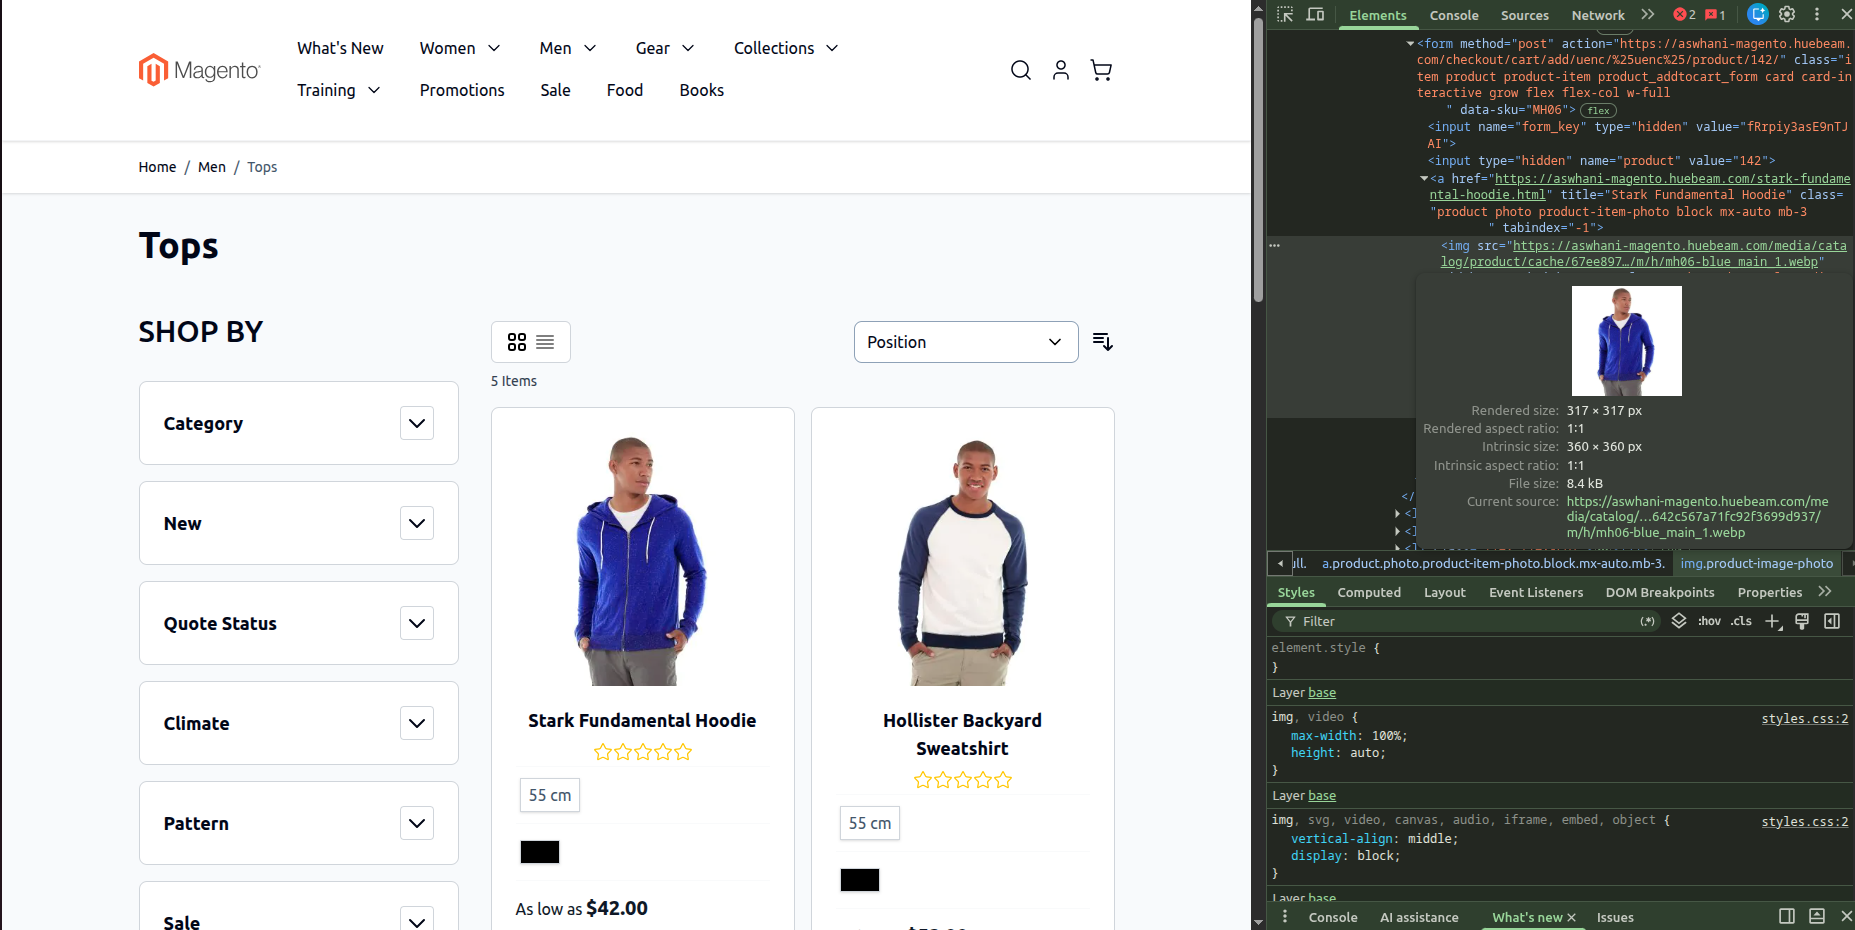Select black color swatch for Stark Hoodie
Viewport: 1855px width, 930px height.
[x=540, y=852]
